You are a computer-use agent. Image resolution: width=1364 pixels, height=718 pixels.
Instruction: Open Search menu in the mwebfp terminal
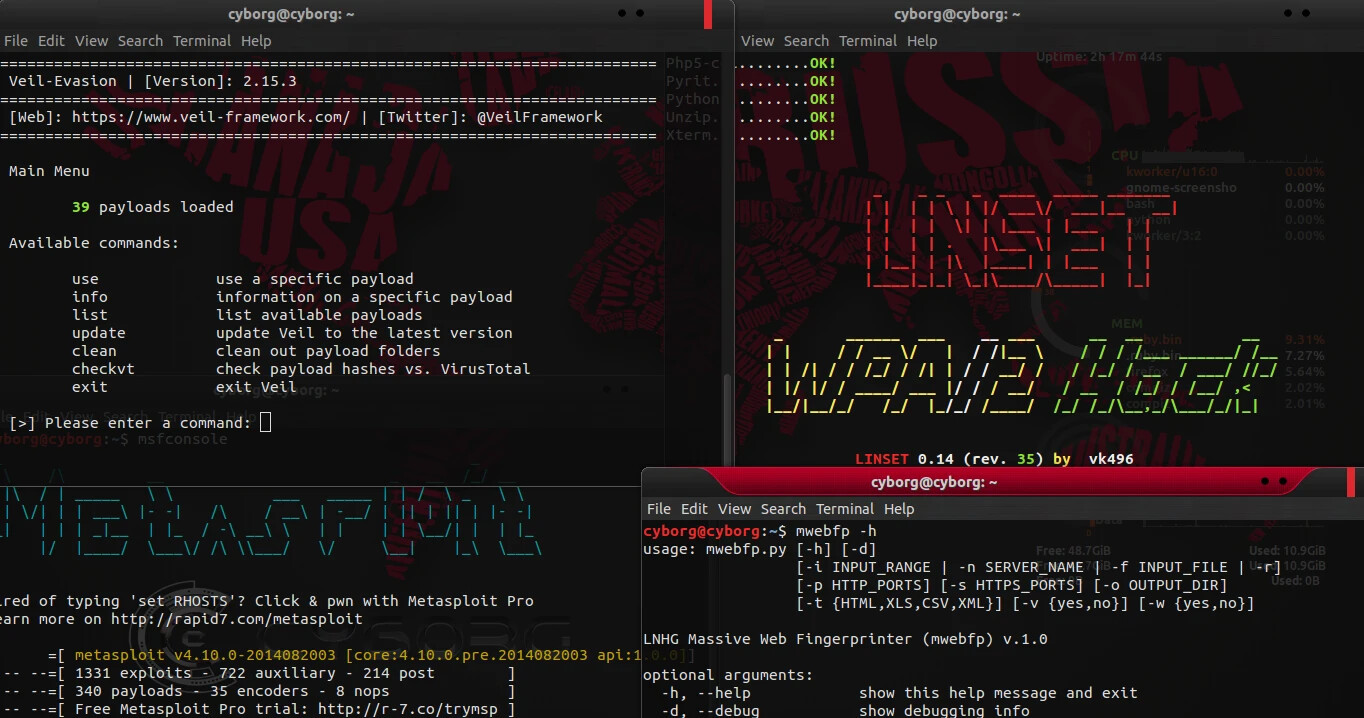click(x=783, y=509)
